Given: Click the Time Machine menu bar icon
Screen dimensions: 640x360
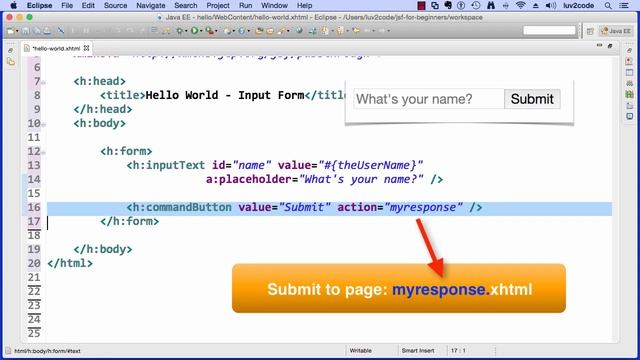Looking at the screenshot, I should [x=476, y=5].
